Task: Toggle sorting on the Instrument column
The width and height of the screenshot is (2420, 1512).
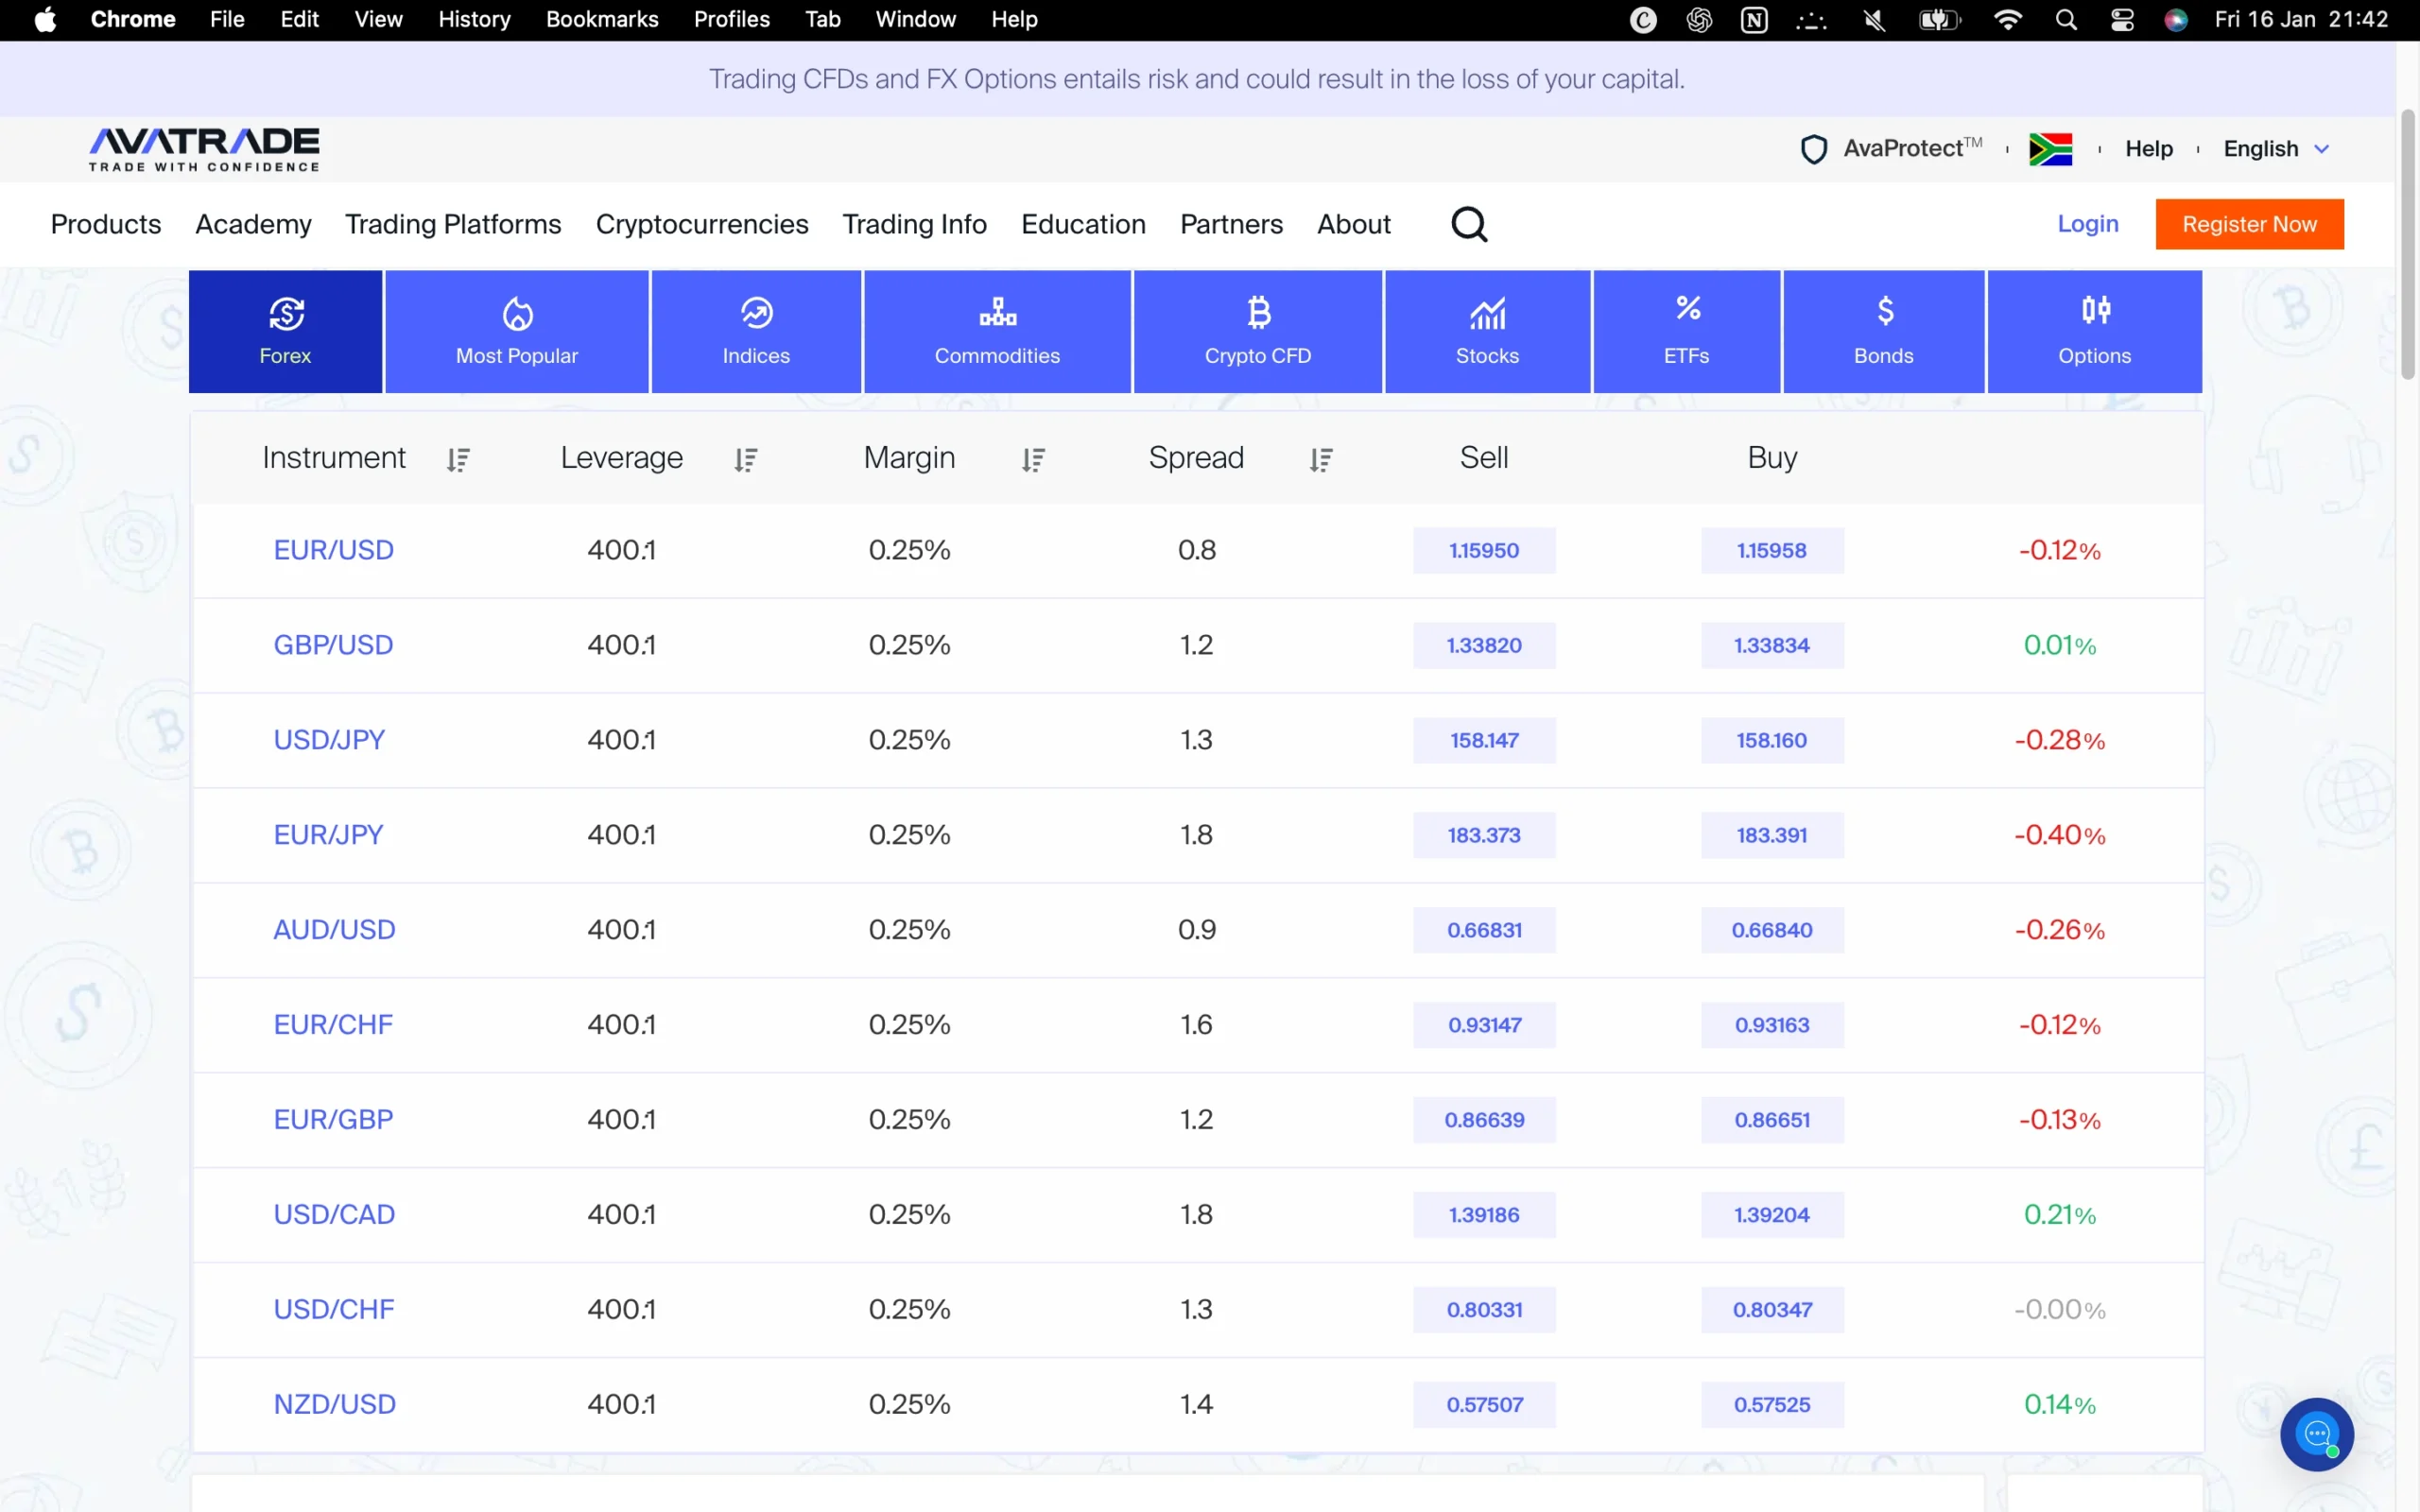Action: pyautogui.click(x=459, y=459)
